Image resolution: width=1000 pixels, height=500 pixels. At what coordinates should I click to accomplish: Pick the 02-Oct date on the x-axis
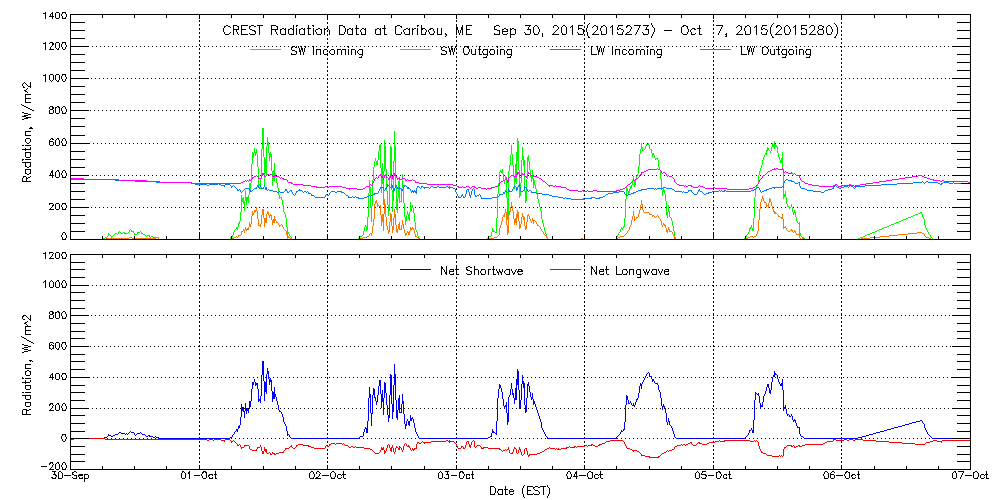(x=329, y=477)
